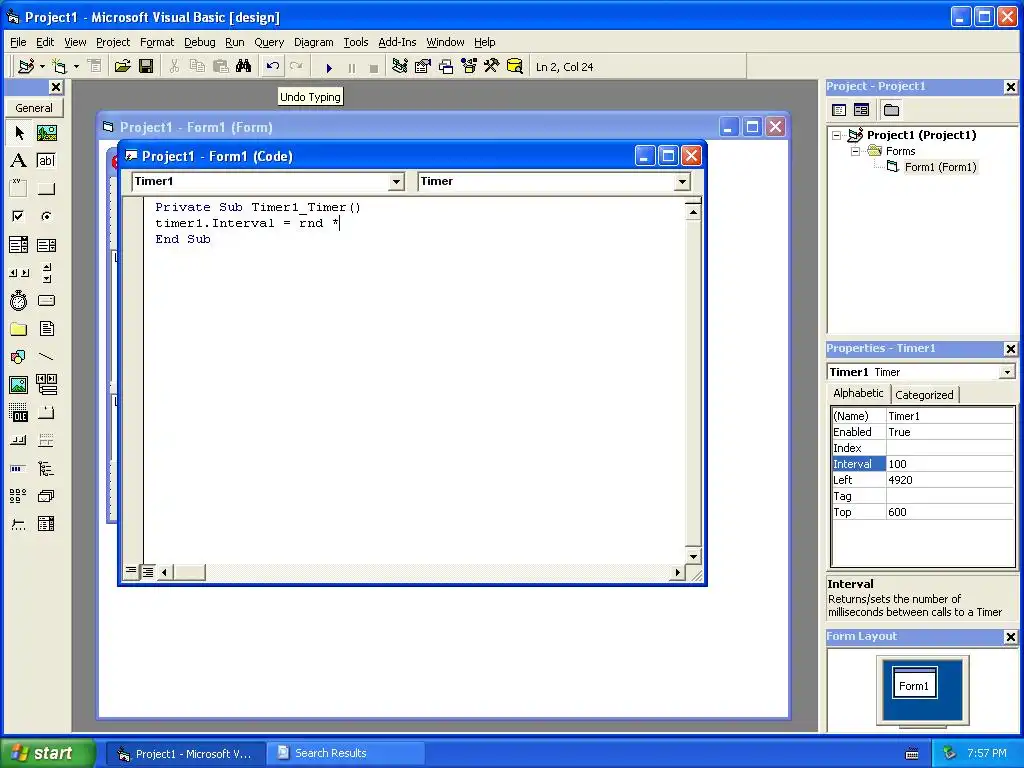
Task: Switch to Procedure View in code window
Action: [x=131, y=572]
